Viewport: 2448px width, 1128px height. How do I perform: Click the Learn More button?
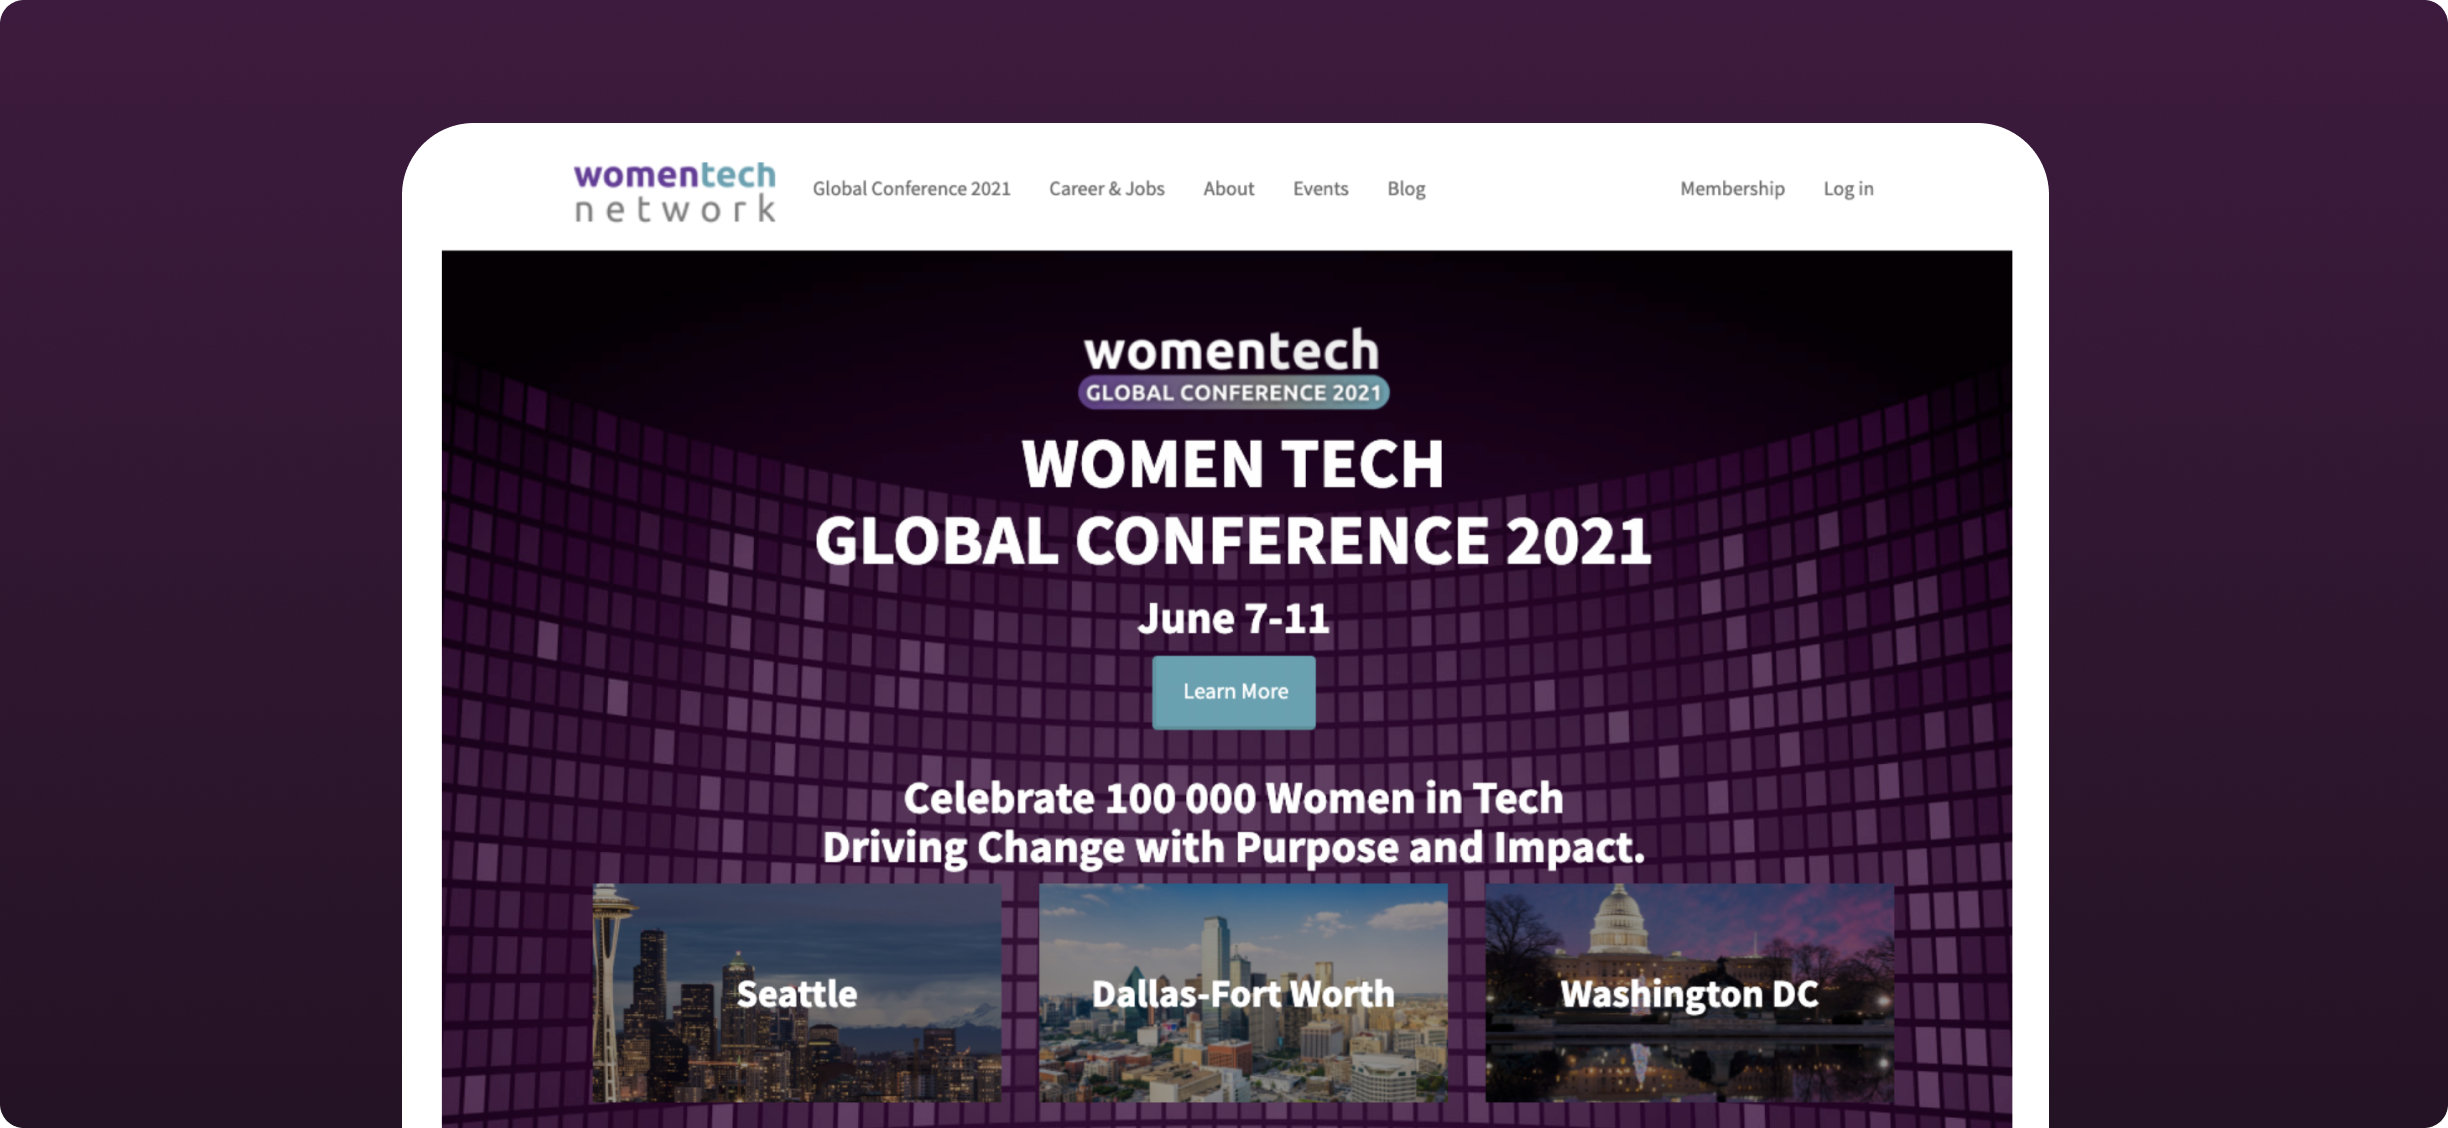pos(1234,692)
